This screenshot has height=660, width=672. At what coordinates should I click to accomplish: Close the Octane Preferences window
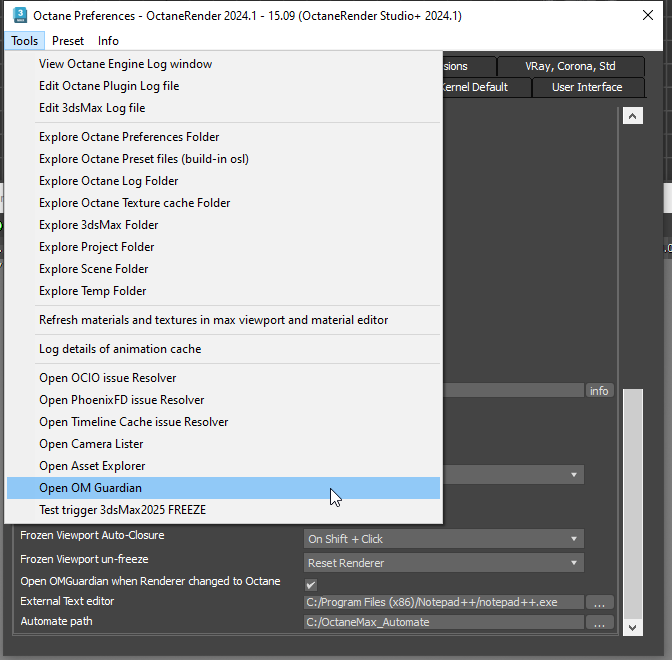pos(647,16)
